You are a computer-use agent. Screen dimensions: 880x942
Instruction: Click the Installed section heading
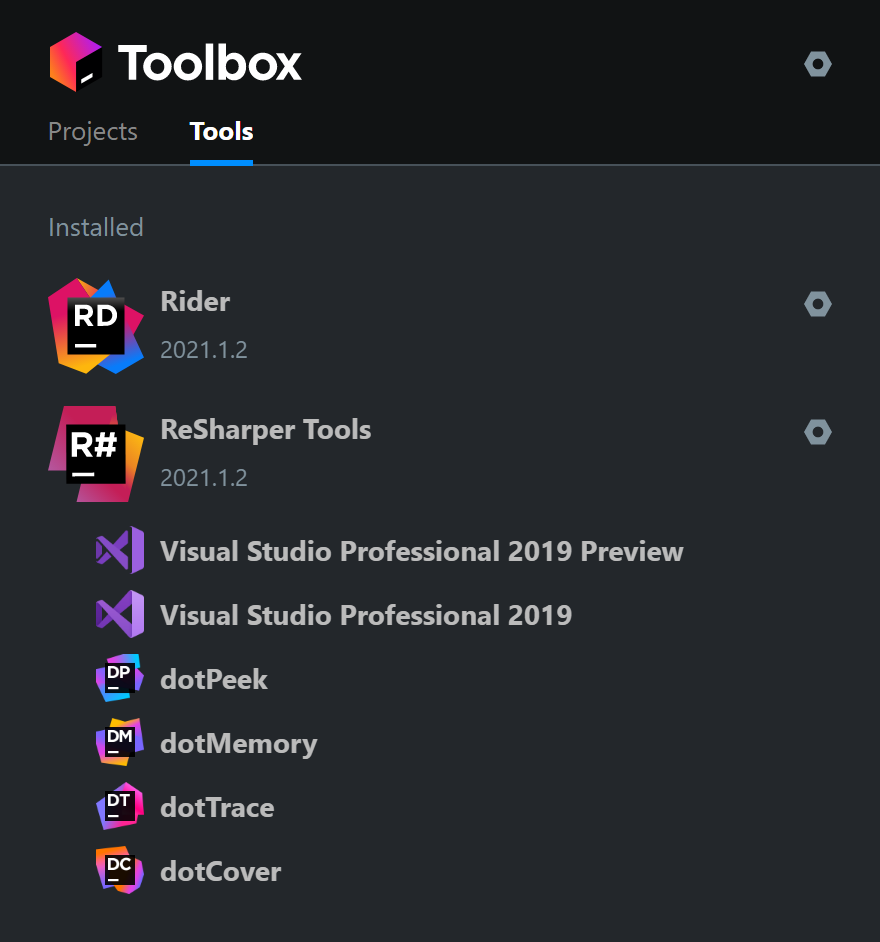(x=96, y=228)
